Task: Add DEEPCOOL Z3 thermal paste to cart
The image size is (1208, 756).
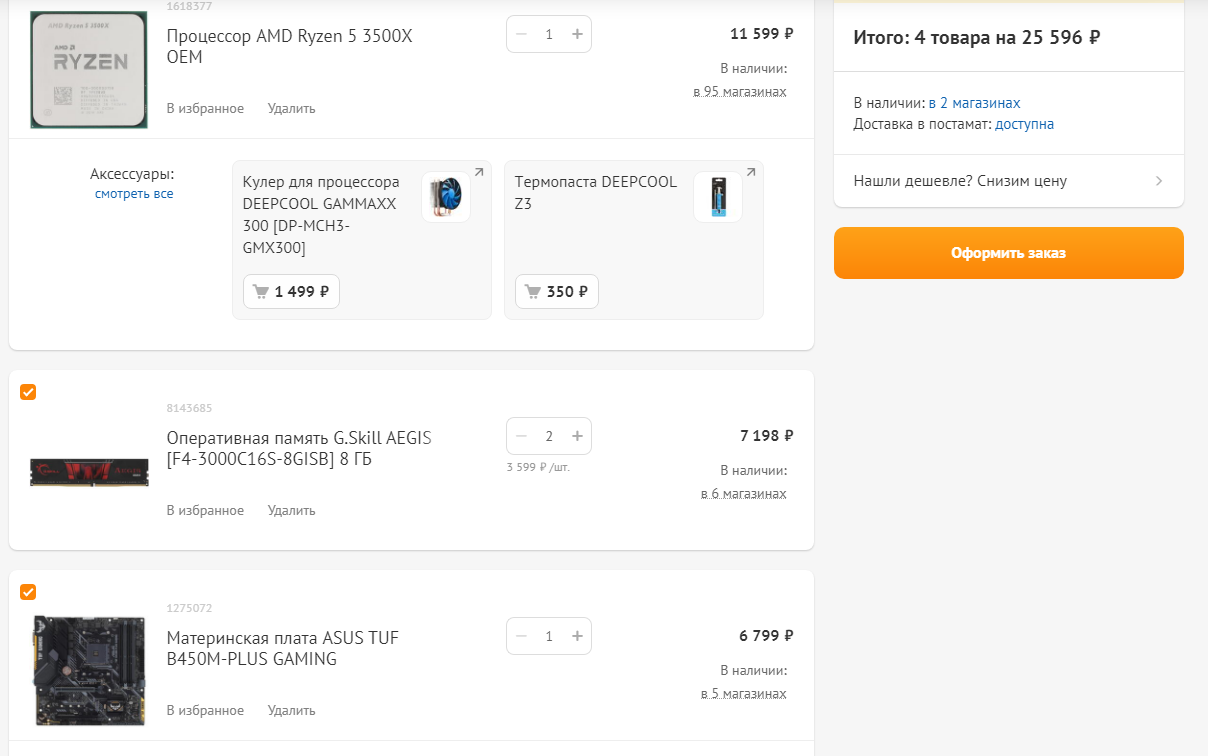Action: coord(557,292)
